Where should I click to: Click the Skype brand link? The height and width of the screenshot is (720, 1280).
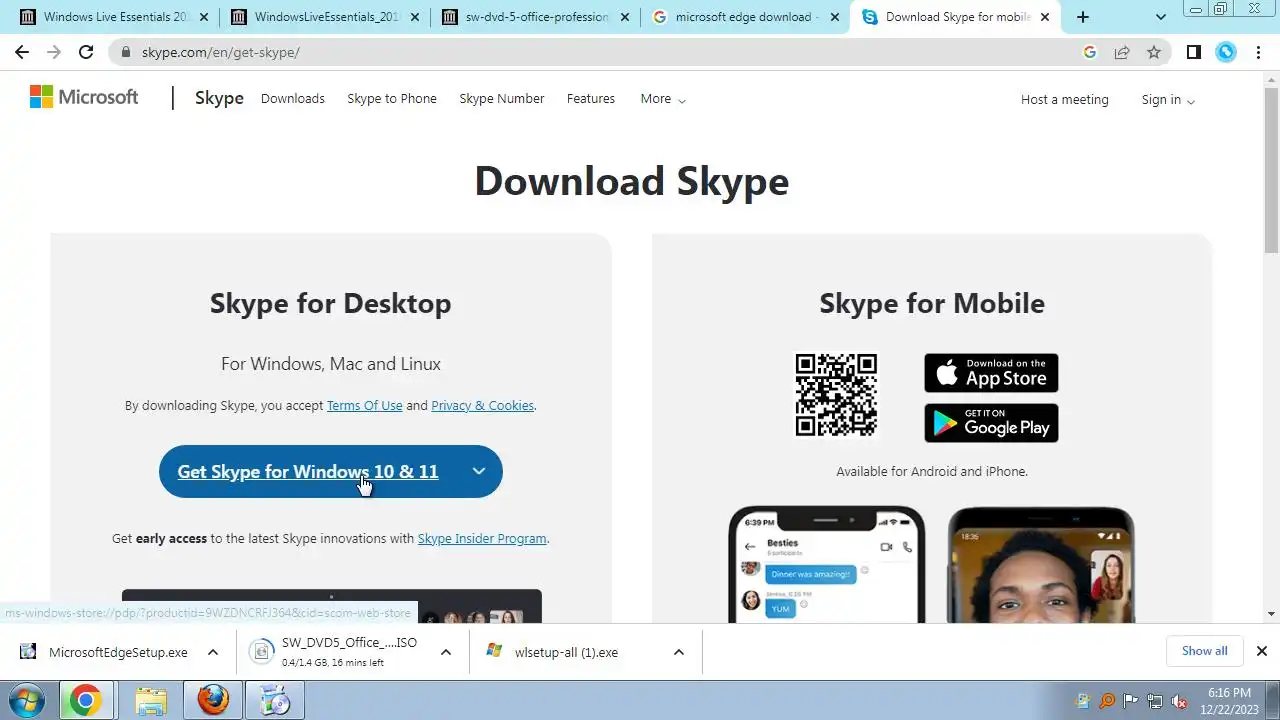pyautogui.click(x=219, y=98)
